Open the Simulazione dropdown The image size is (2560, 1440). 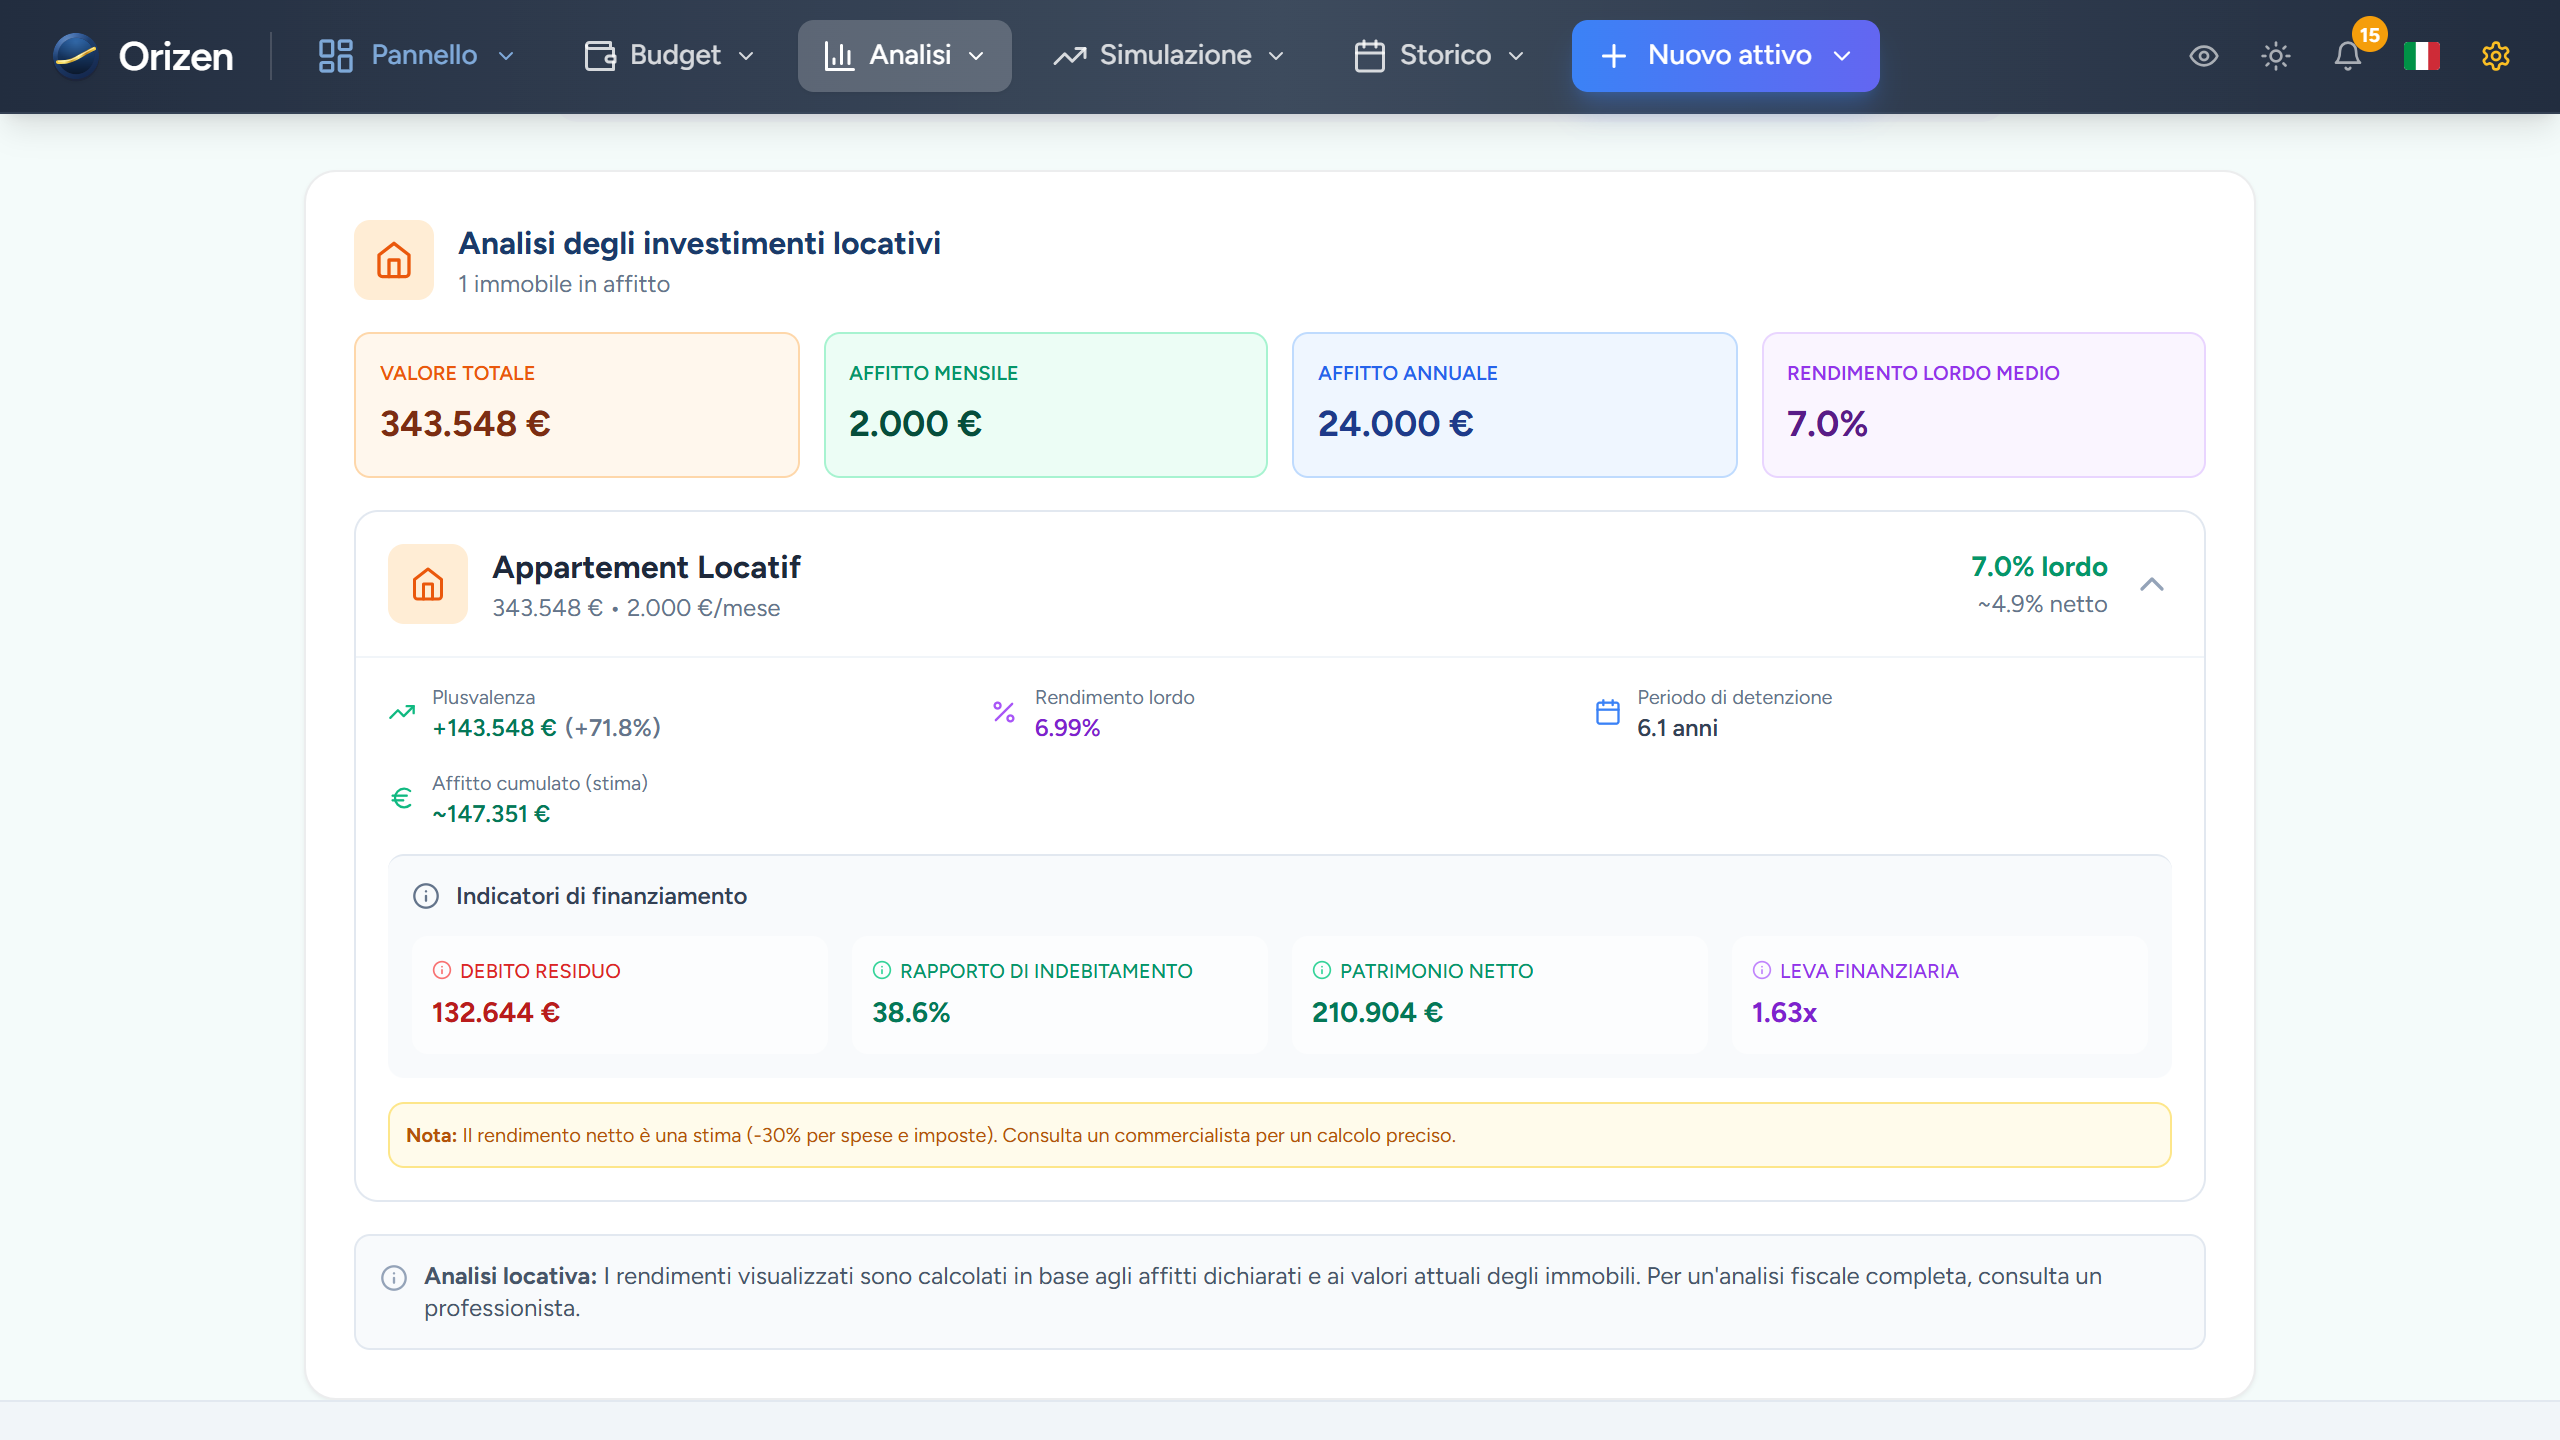1170,55
